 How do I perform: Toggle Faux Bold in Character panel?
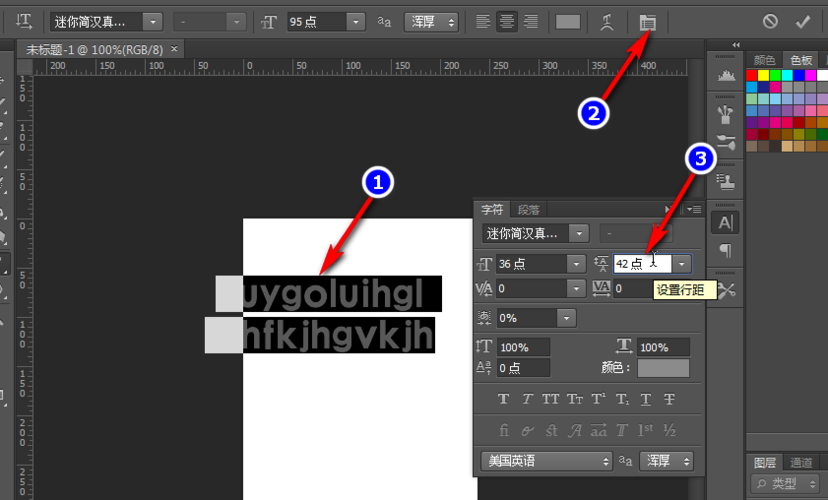503,399
